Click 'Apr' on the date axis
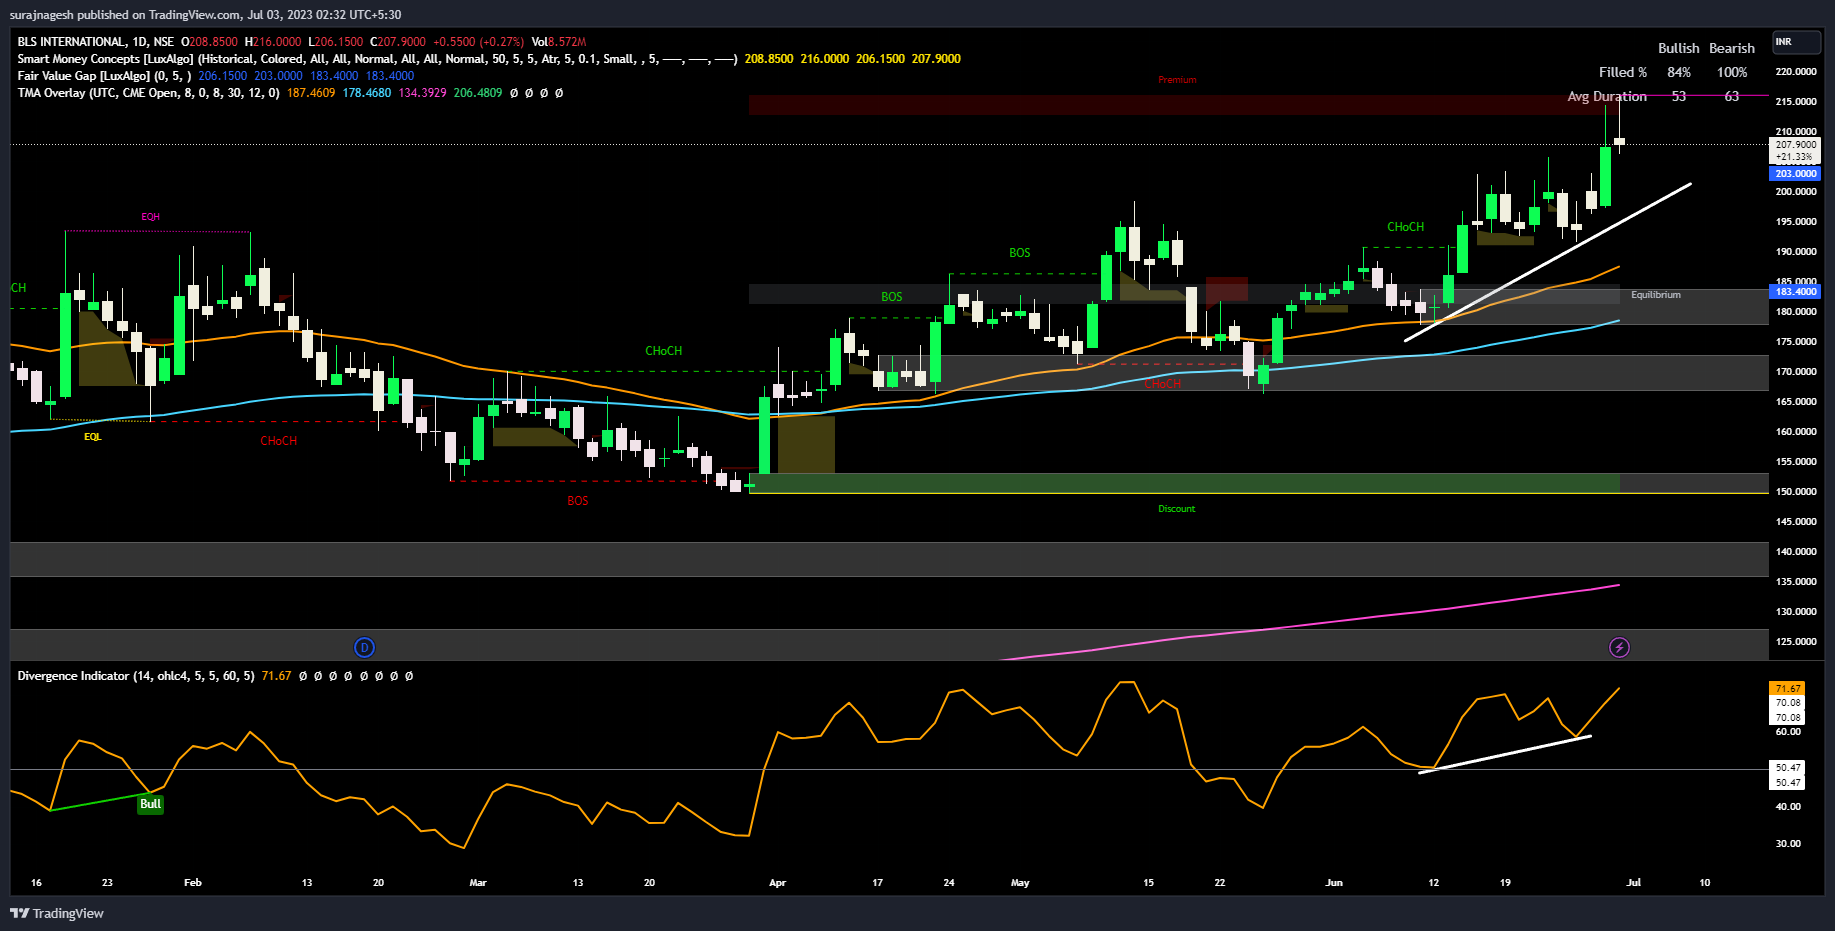1835x931 pixels. pos(777,883)
